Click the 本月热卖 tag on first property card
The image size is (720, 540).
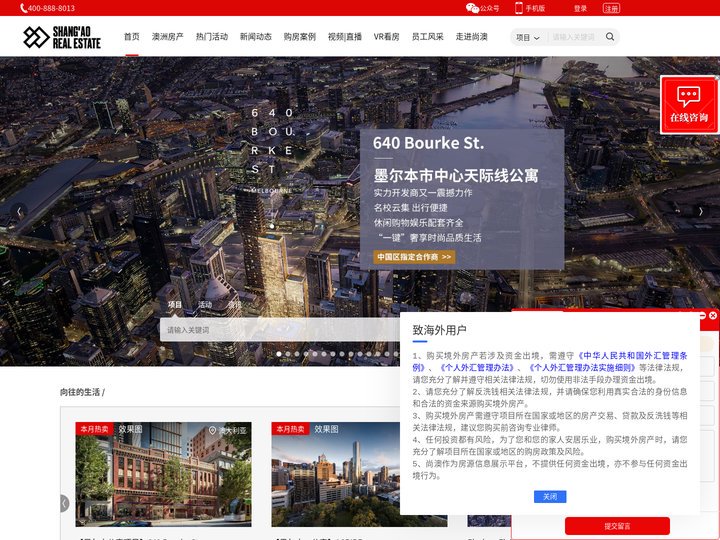pos(94,429)
